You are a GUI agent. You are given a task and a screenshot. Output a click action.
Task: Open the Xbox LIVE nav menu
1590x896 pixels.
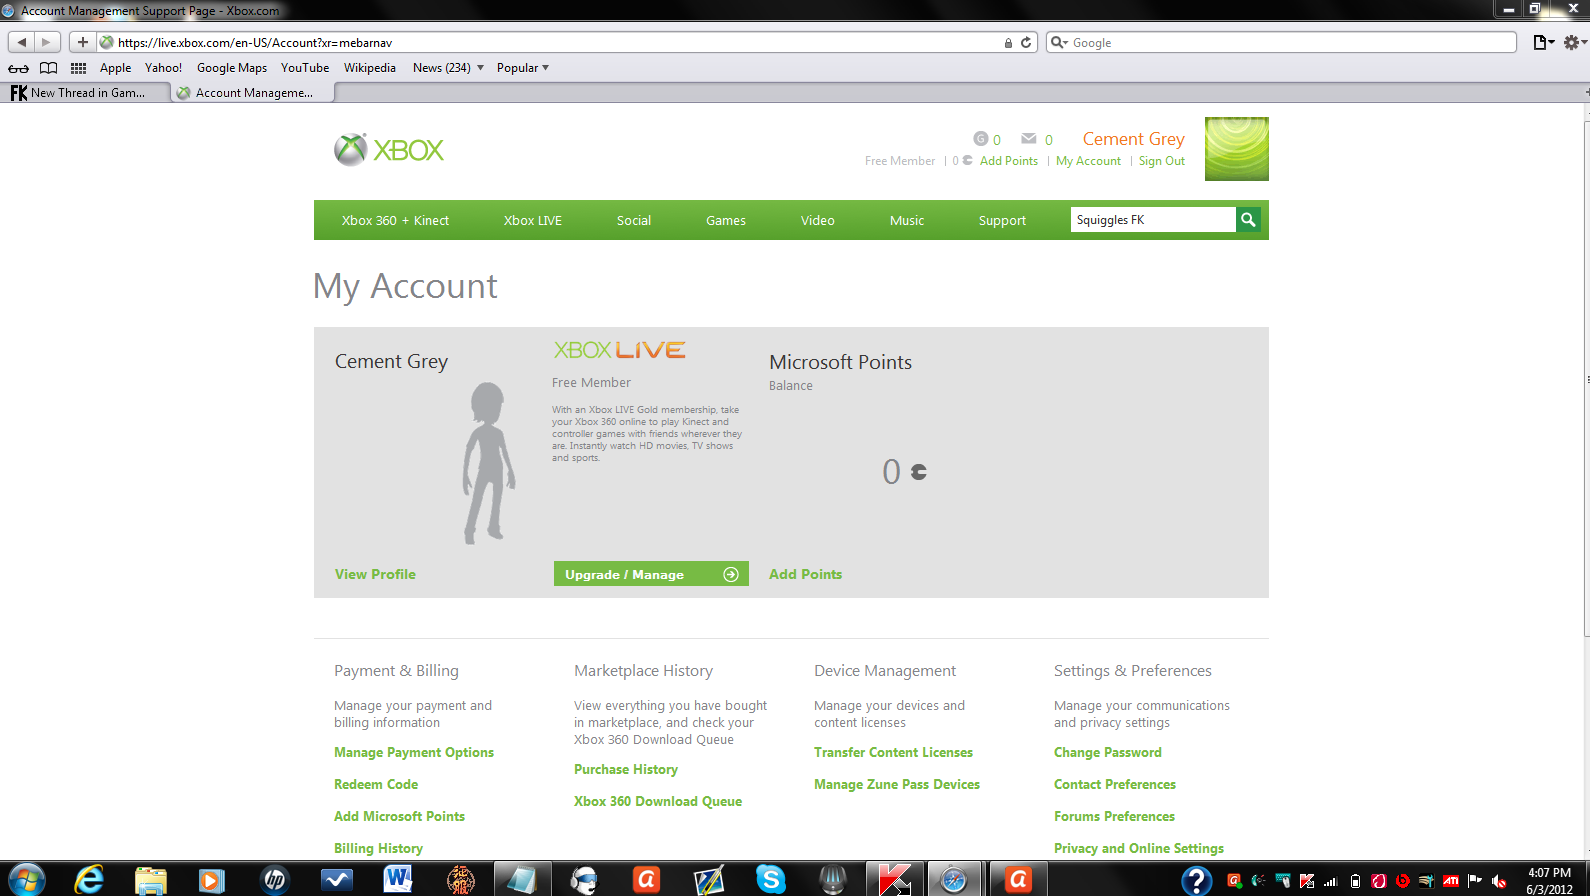[533, 221]
